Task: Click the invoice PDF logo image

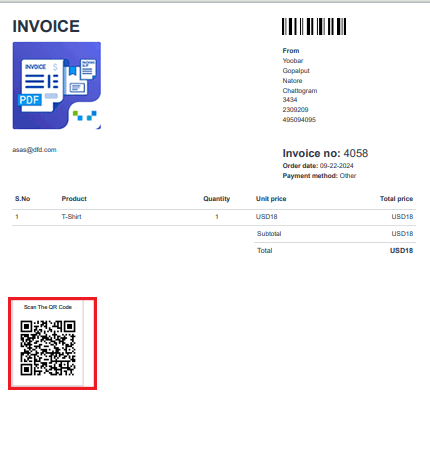Action: tap(57, 85)
